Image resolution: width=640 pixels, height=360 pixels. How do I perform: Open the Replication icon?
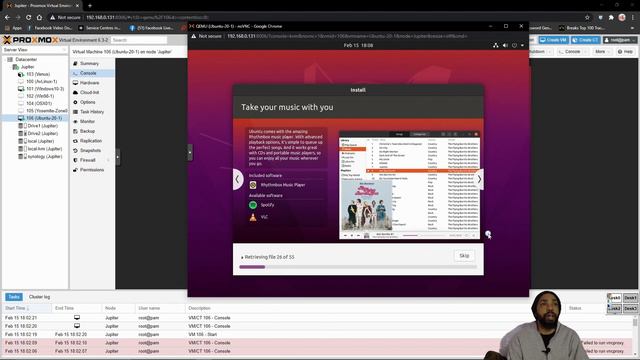tap(76, 141)
